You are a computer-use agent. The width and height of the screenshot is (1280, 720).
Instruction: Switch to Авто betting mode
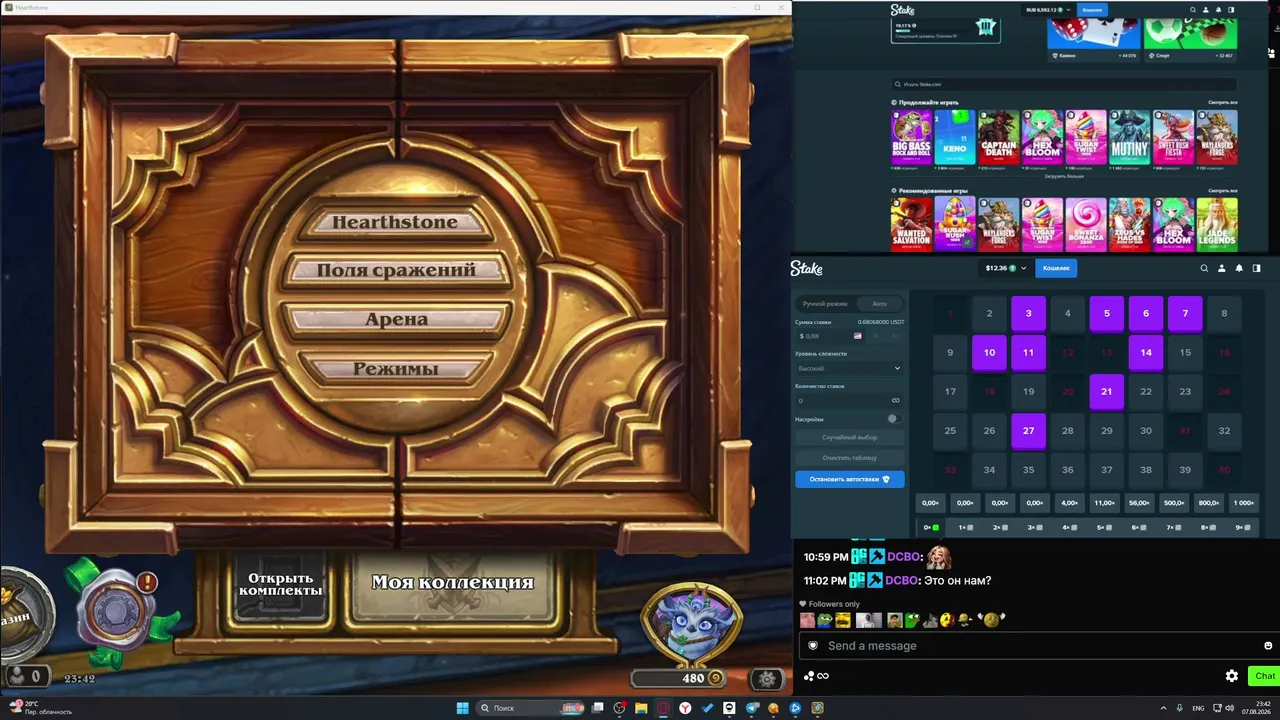click(x=879, y=303)
